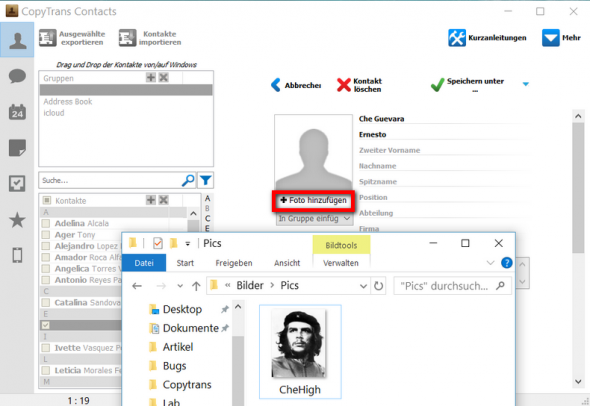The width and height of the screenshot is (590, 406).
Task: Check the Angelica Torres contact checkbox
Action: click(x=46, y=269)
